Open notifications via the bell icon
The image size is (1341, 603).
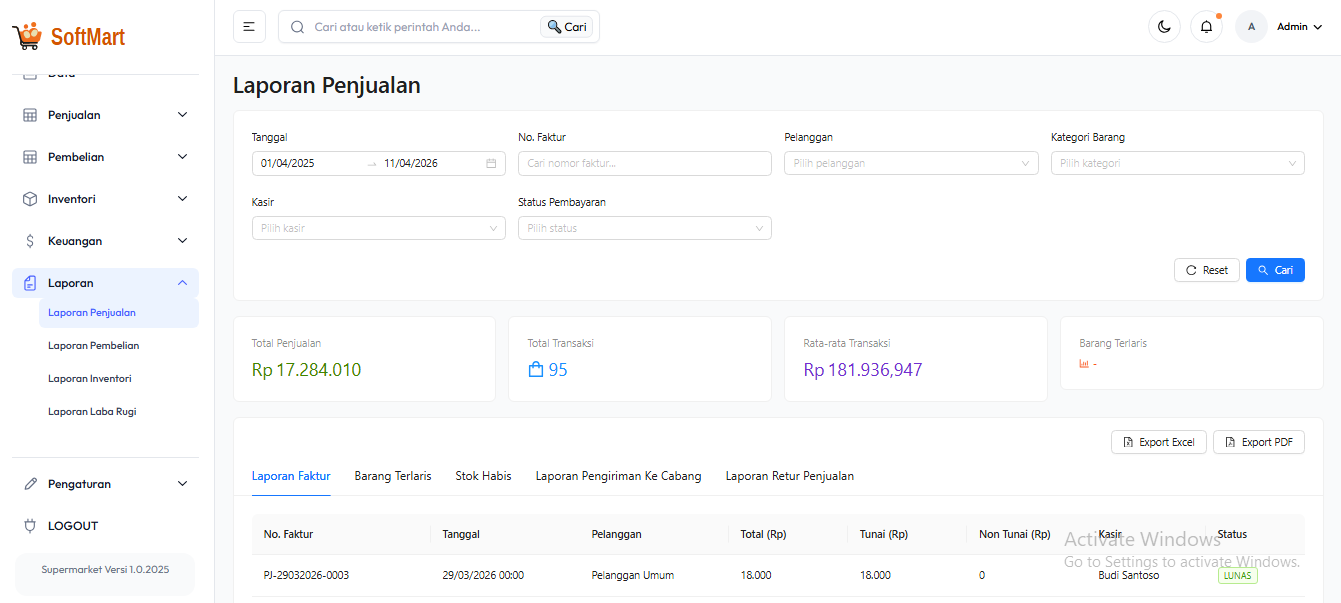(1206, 26)
